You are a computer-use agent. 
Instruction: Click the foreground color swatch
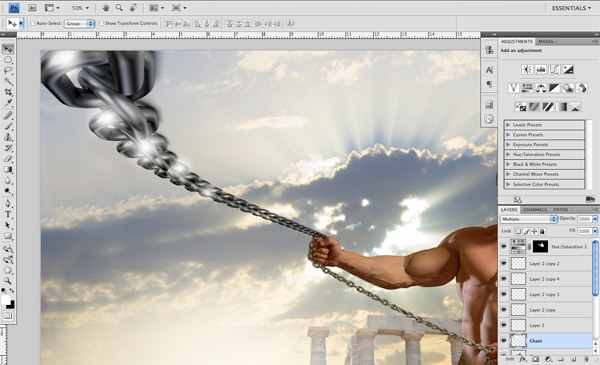(5, 300)
